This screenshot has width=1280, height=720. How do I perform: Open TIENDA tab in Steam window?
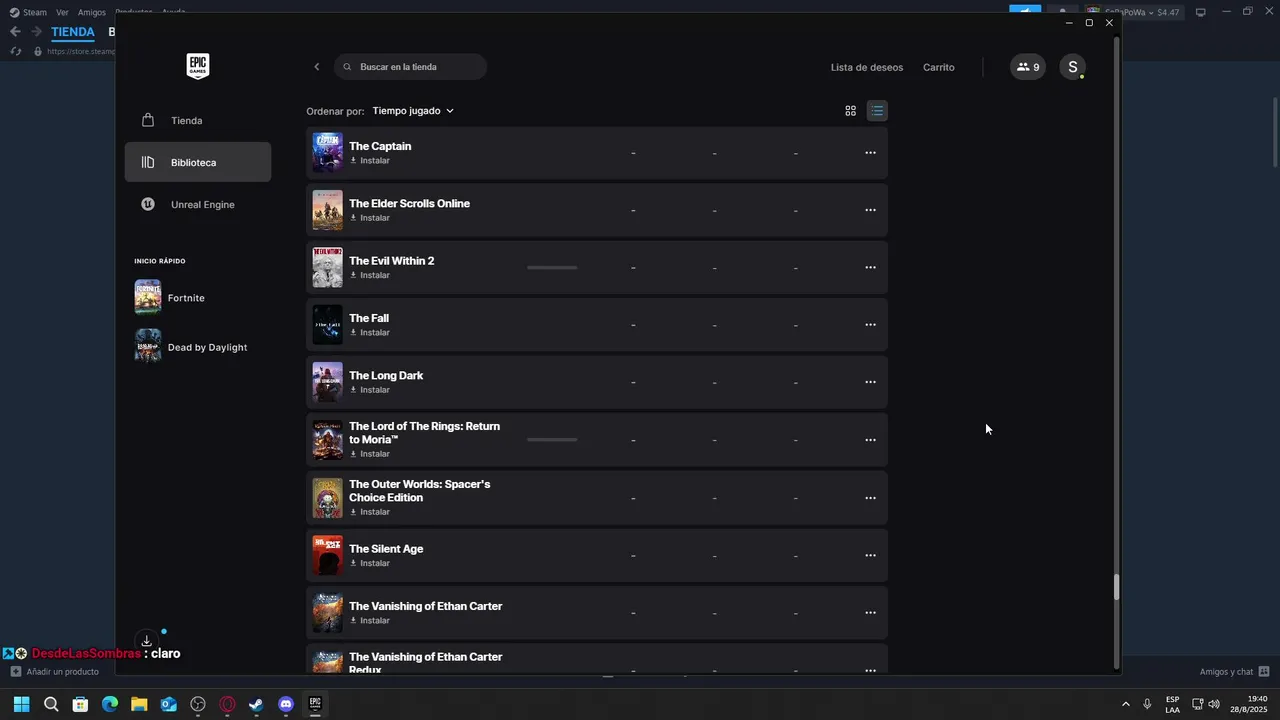(x=73, y=32)
